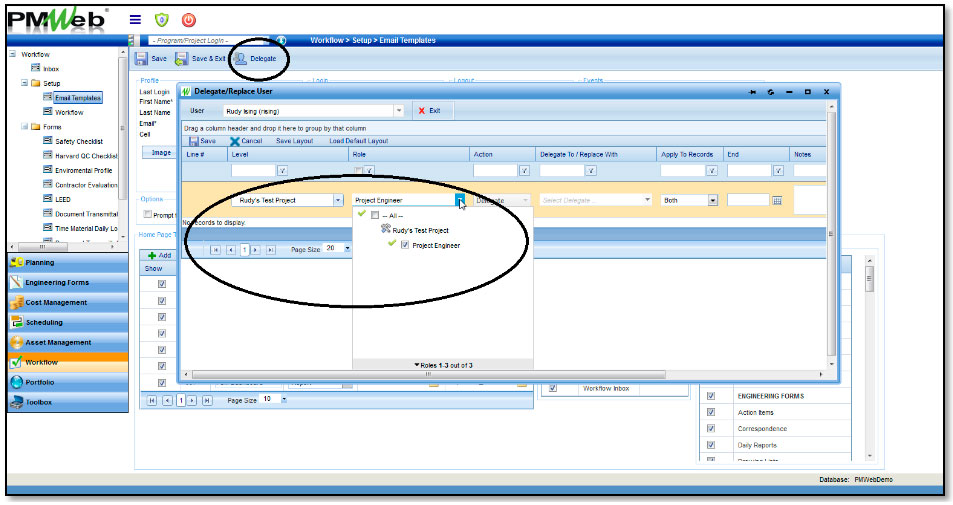Collapse the Workflow root tree node

click(x=12, y=54)
